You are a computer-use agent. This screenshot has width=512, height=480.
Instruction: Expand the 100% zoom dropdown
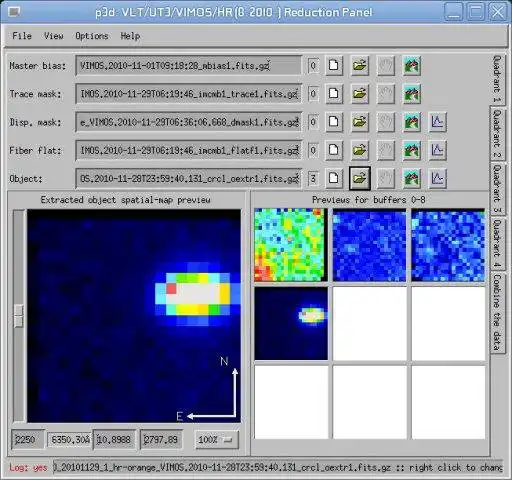tap(217, 440)
